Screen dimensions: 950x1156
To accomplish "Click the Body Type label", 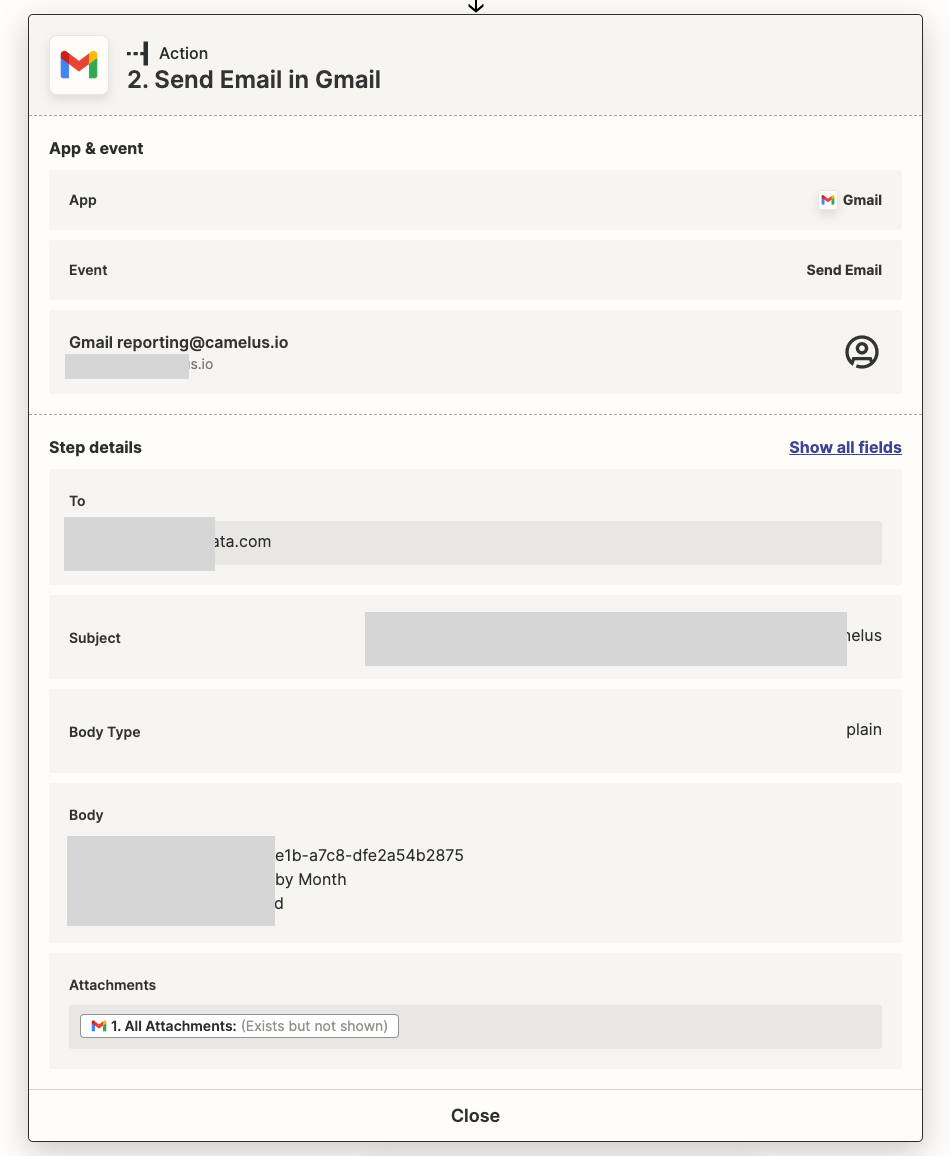I will 105,732.
